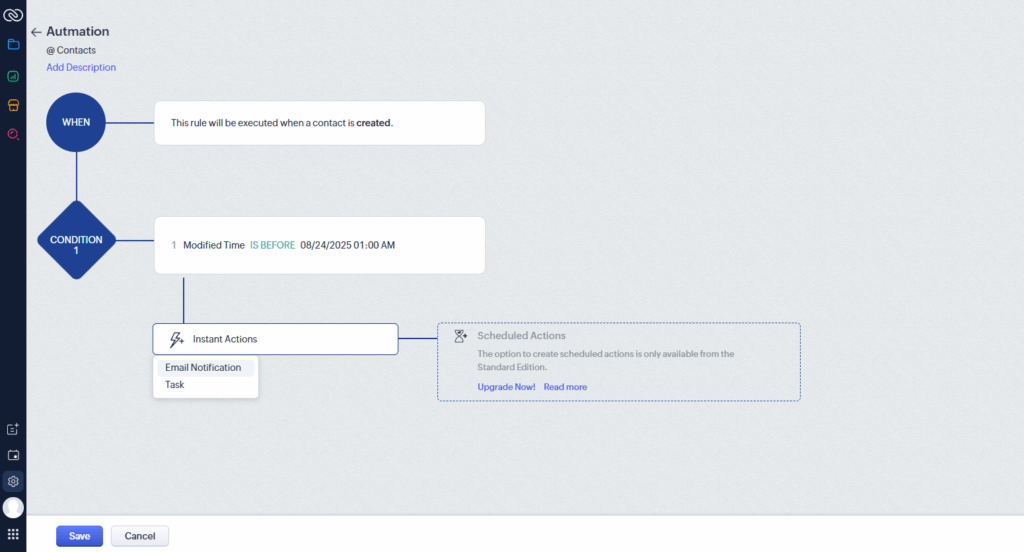
Task: Click the pink magnifier search icon
Action: pos(13,134)
